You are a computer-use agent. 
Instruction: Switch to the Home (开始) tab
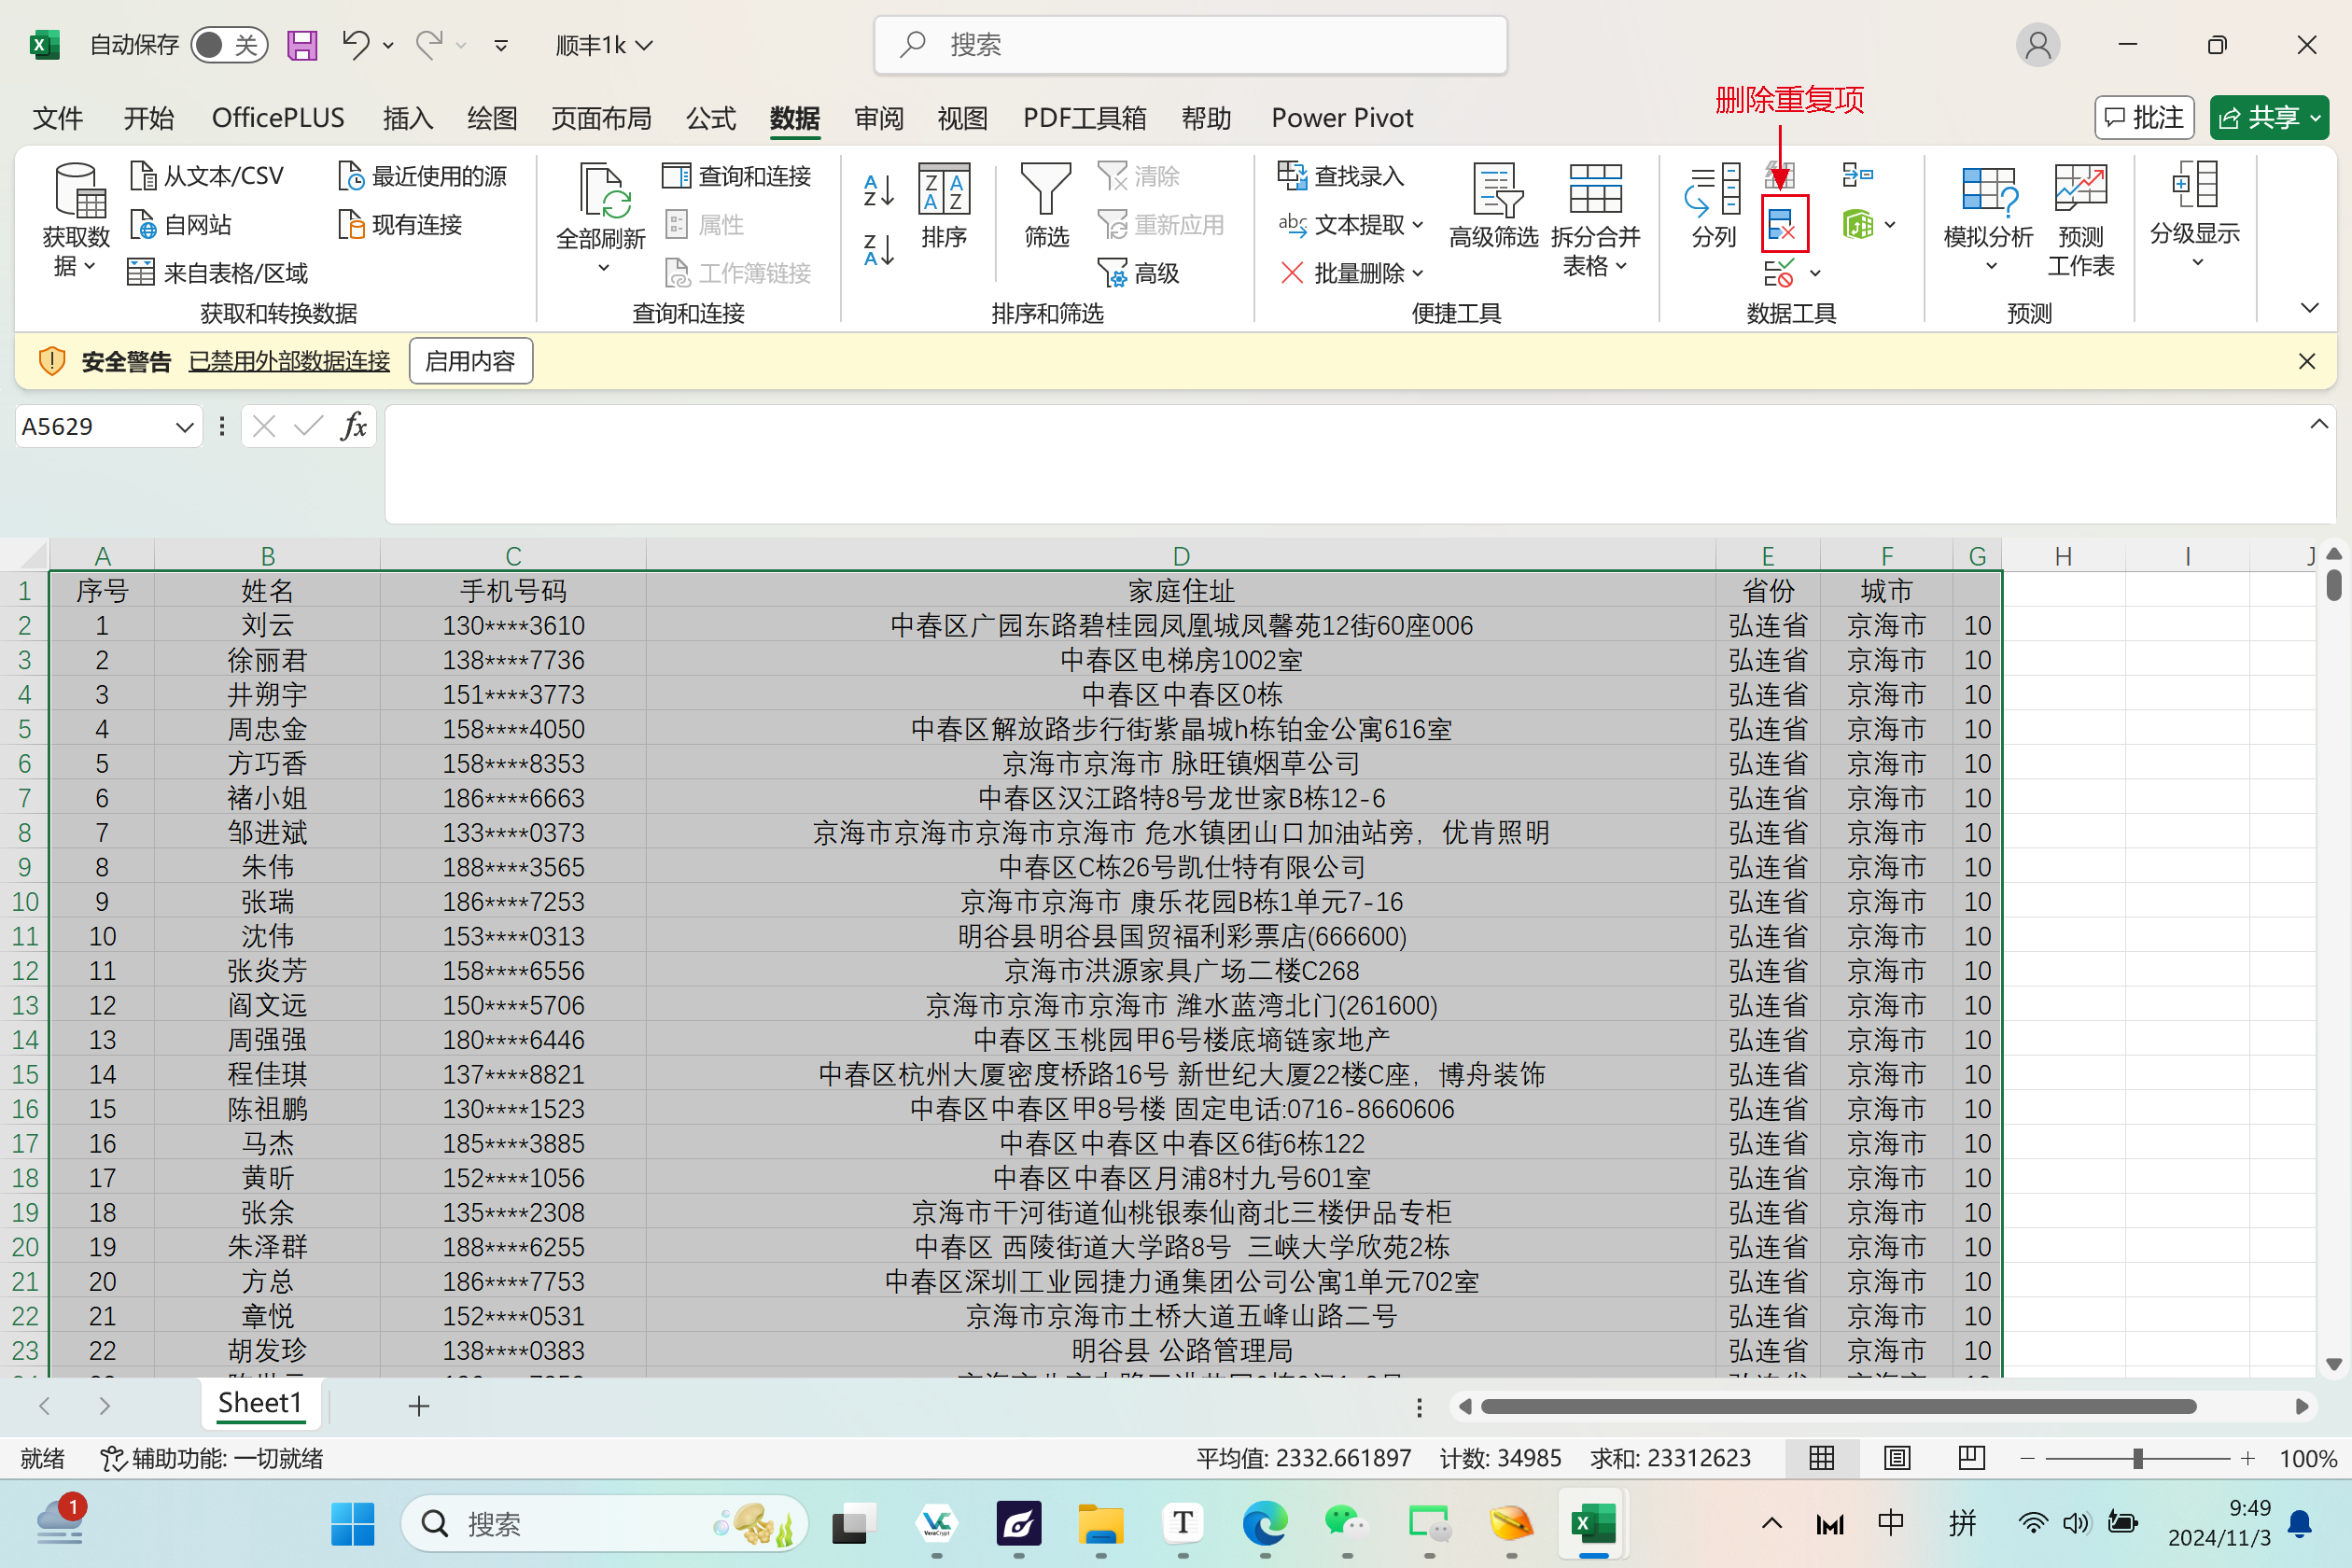coord(148,118)
